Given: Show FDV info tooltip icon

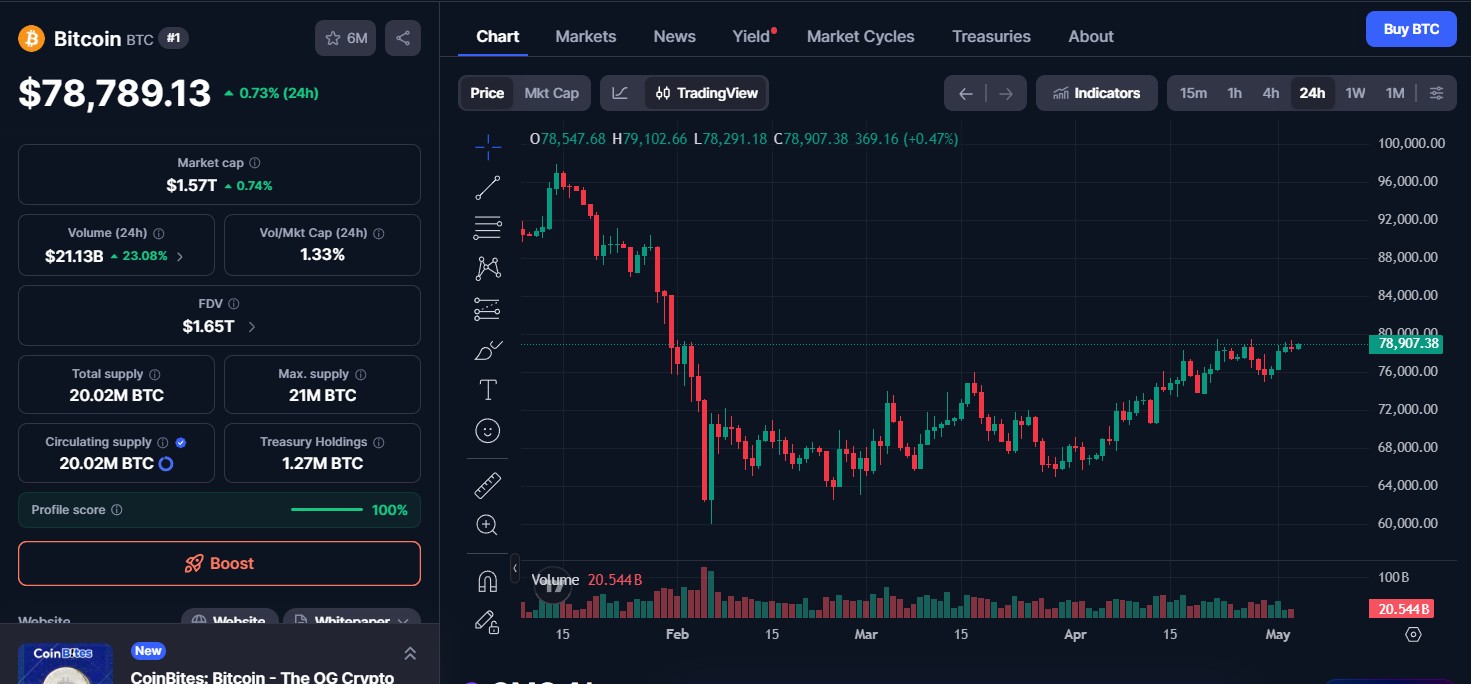Looking at the screenshot, I should [x=233, y=303].
